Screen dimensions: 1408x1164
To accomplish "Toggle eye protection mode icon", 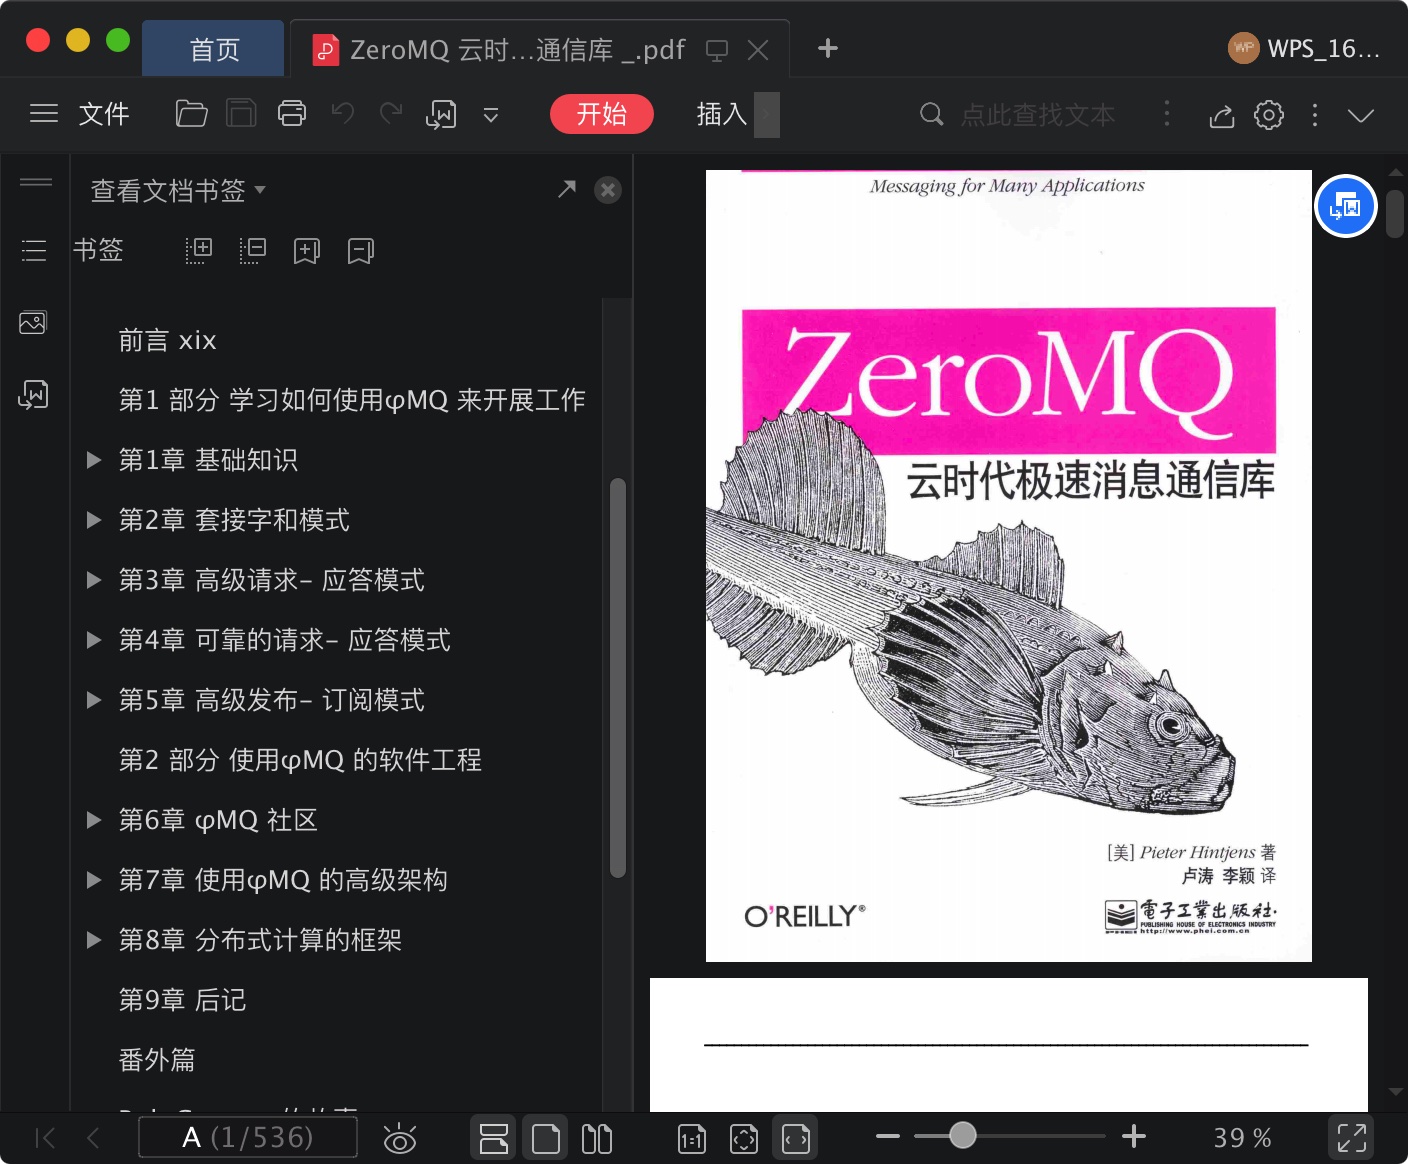I will click(x=400, y=1138).
